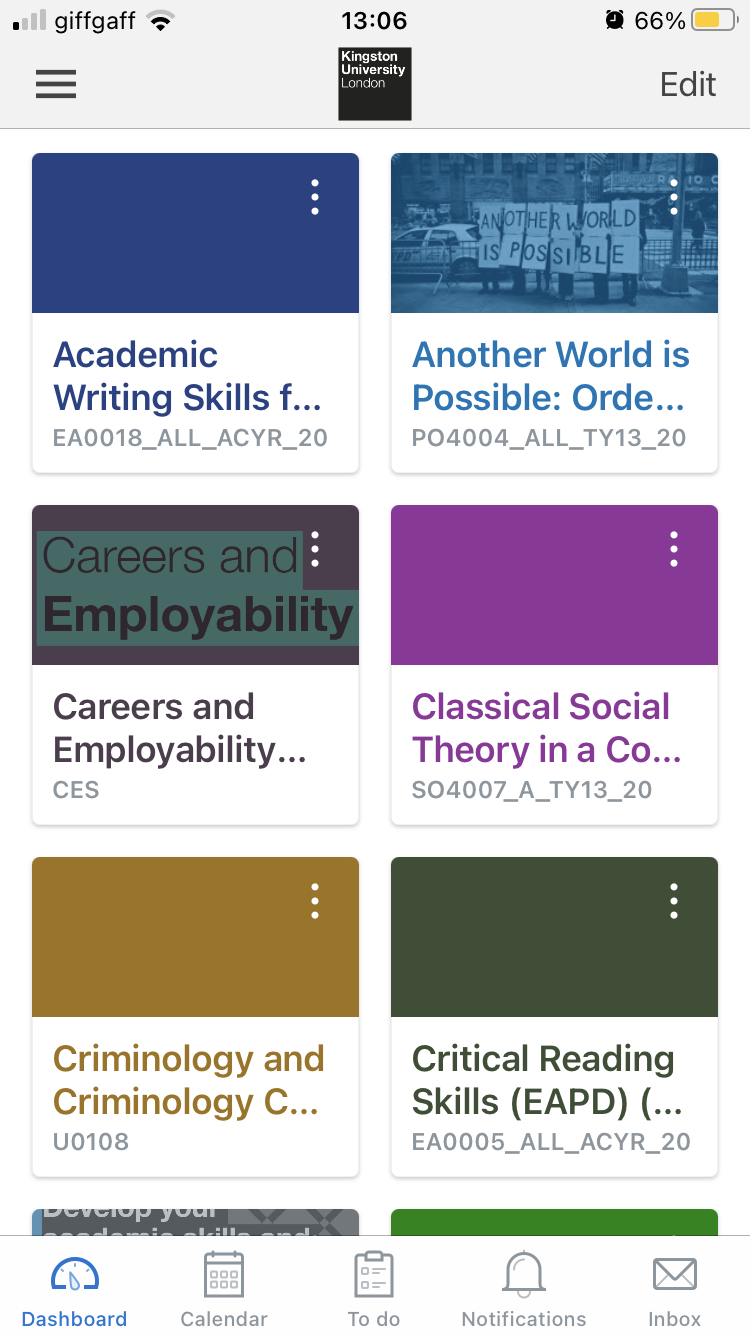Open options for Another World is Possible card
This screenshot has height=1334, width=750.
pos(674,197)
